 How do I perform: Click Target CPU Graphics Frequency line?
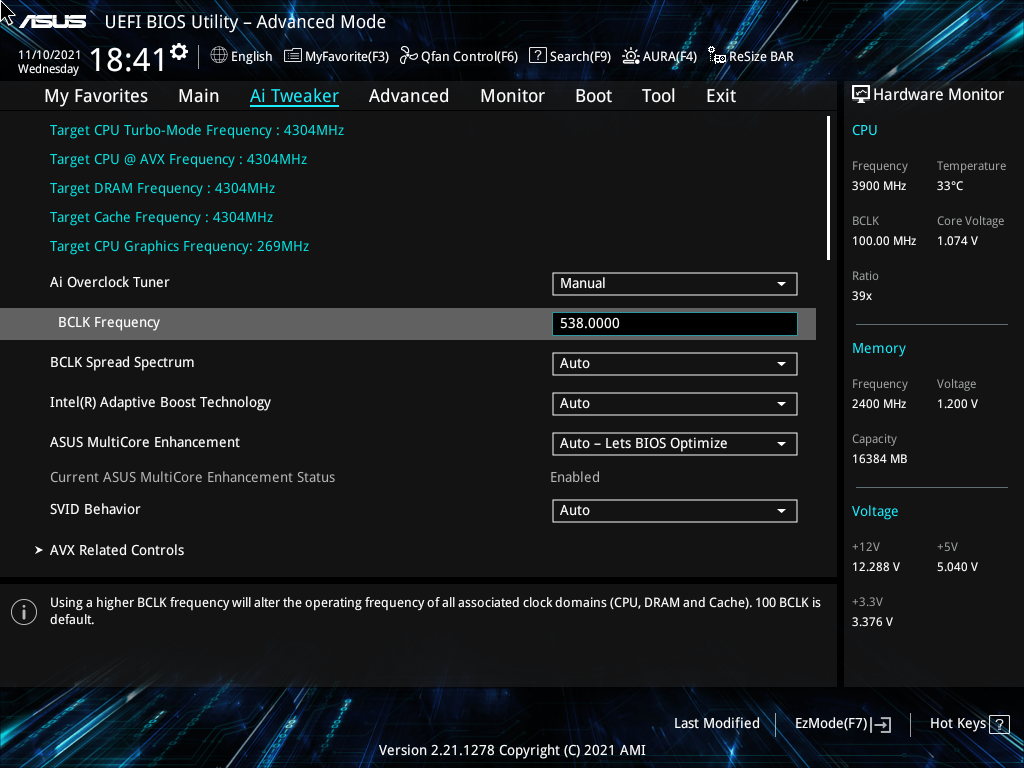pyautogui.click(x=180, y=246)
